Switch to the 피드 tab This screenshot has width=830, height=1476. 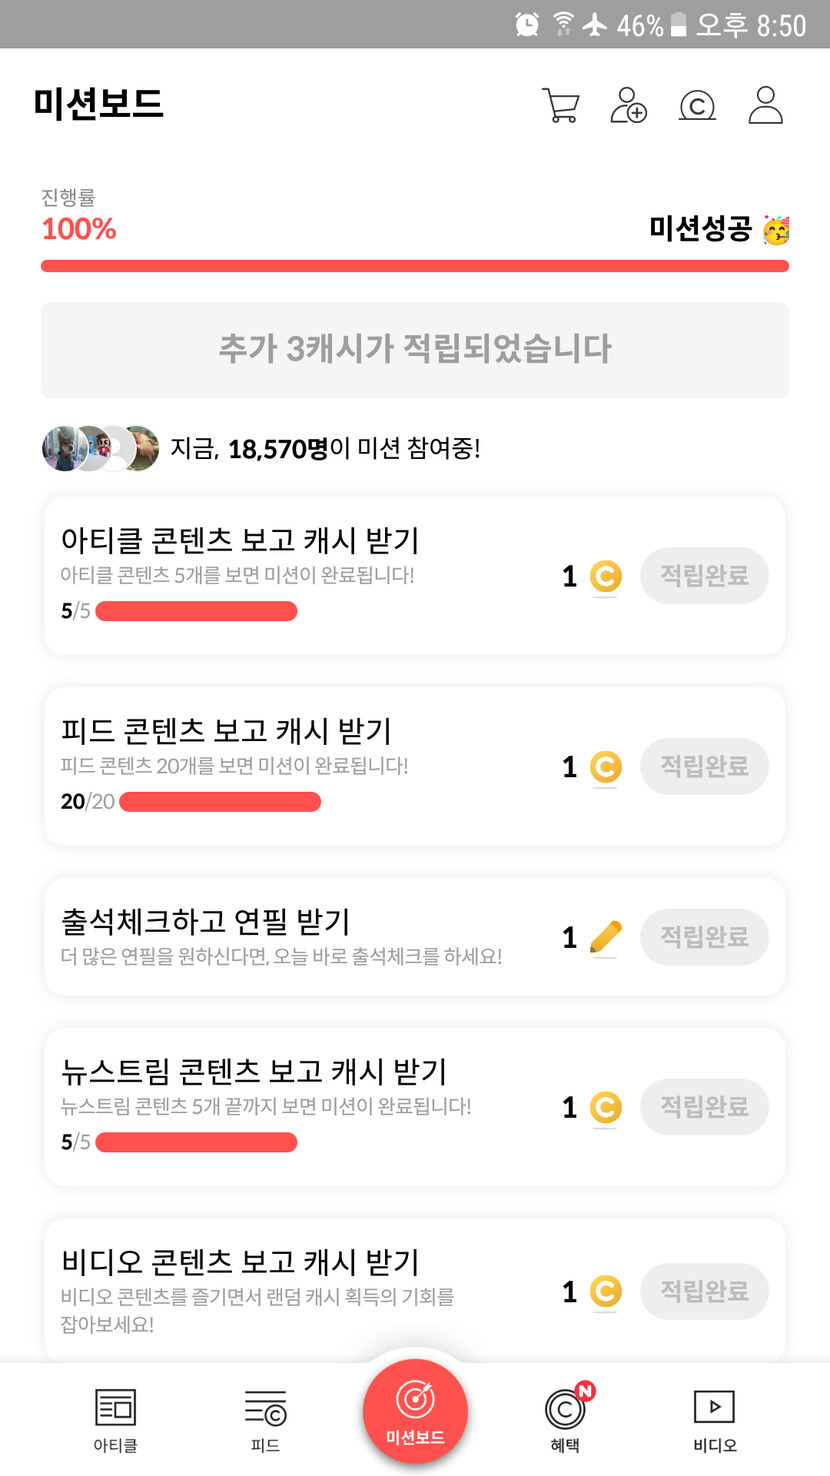pos(265,1418)
